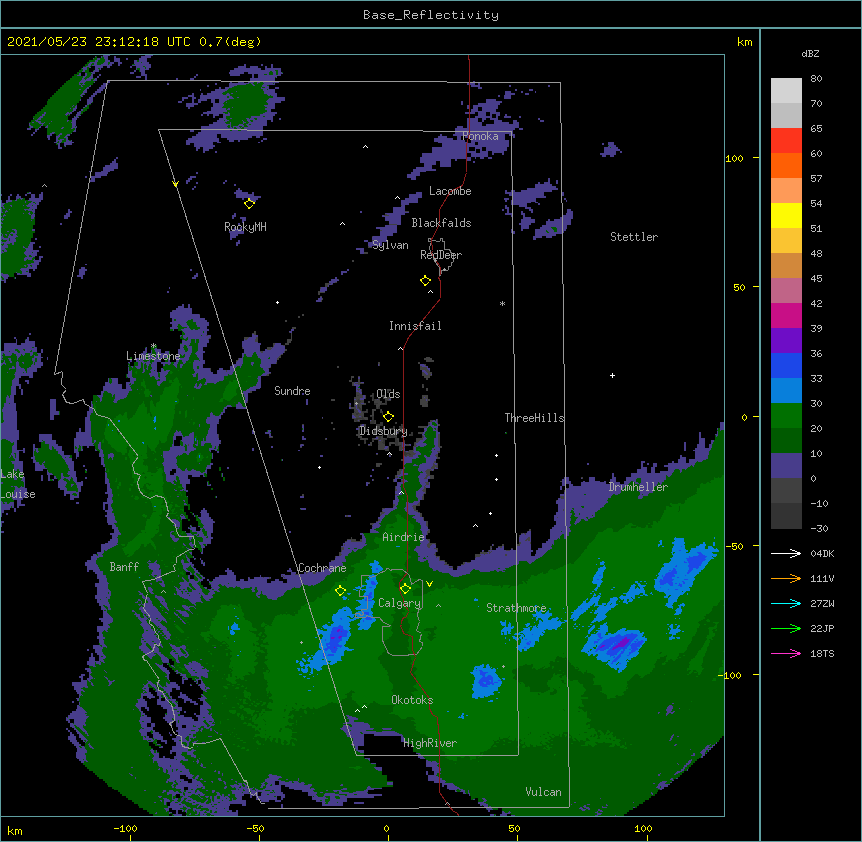Select the yellow diamond marker below Cochrane
Image resolution: width=862 pixels, height=842 pixels.
point(340,591)
